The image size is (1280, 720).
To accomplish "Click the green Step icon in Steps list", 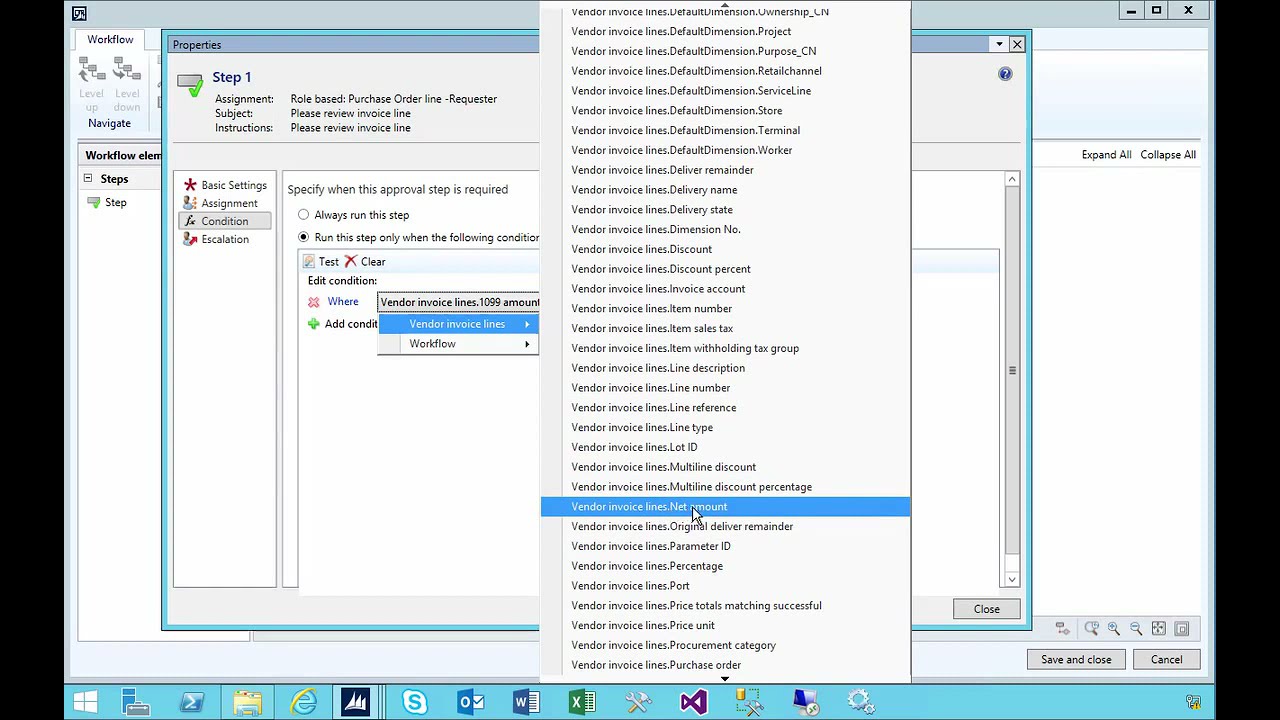I will click(93, 202).
